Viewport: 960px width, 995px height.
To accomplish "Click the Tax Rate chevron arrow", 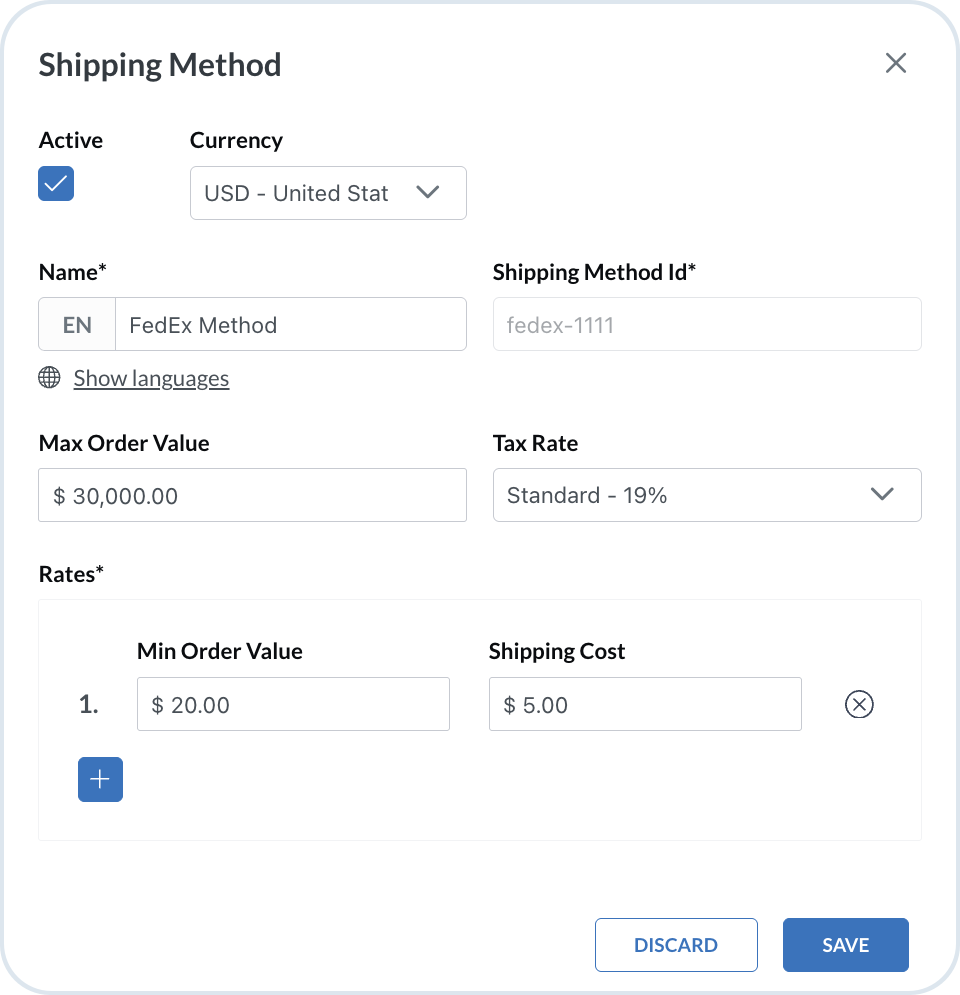I will [x=882, y=494].
